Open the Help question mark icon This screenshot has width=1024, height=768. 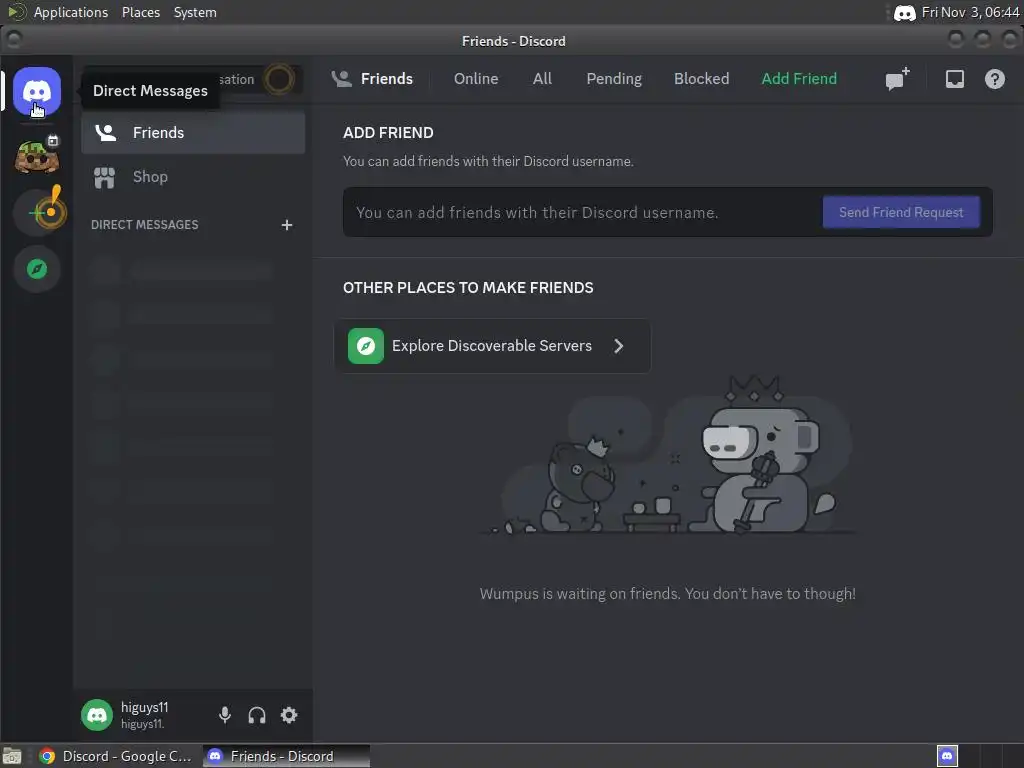tap(995, 79)
